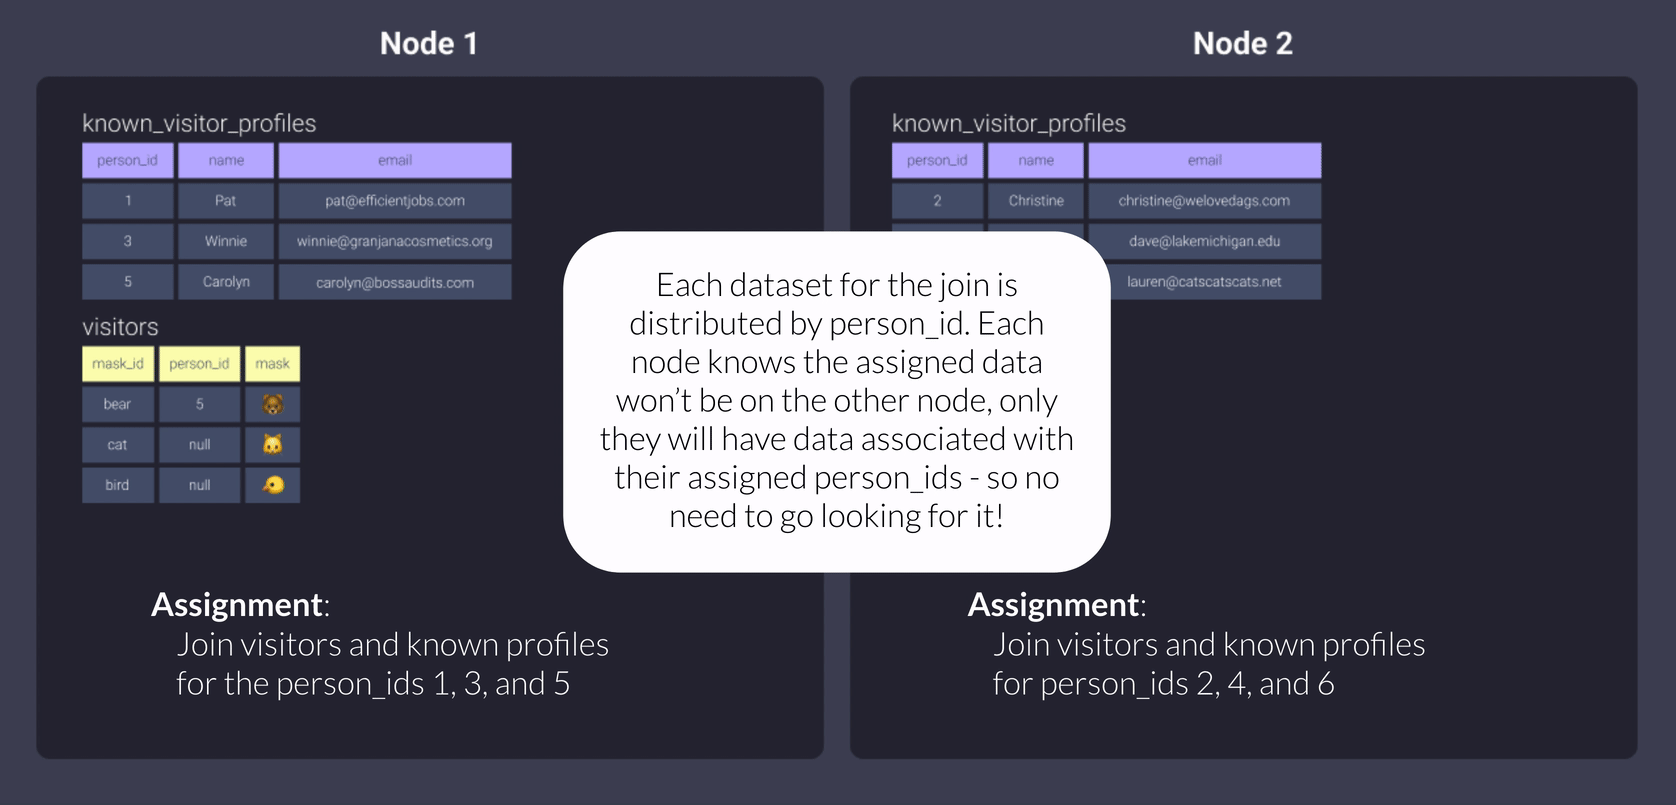Click the Winnie name cell
Viewport: 1676px width, 805px height.
[x=226, y=241]
